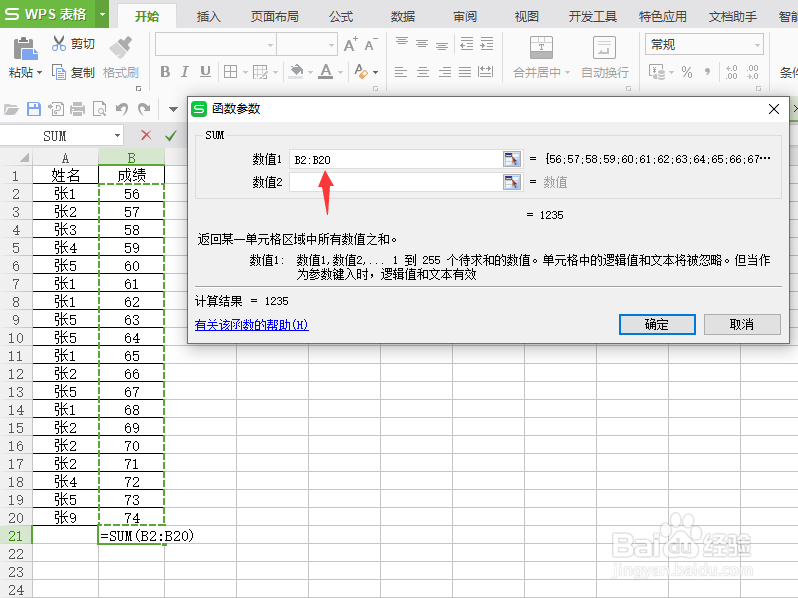Click the Cut scissors icon
The height and width of the screenshot is (598, 798).
[59, 43]
